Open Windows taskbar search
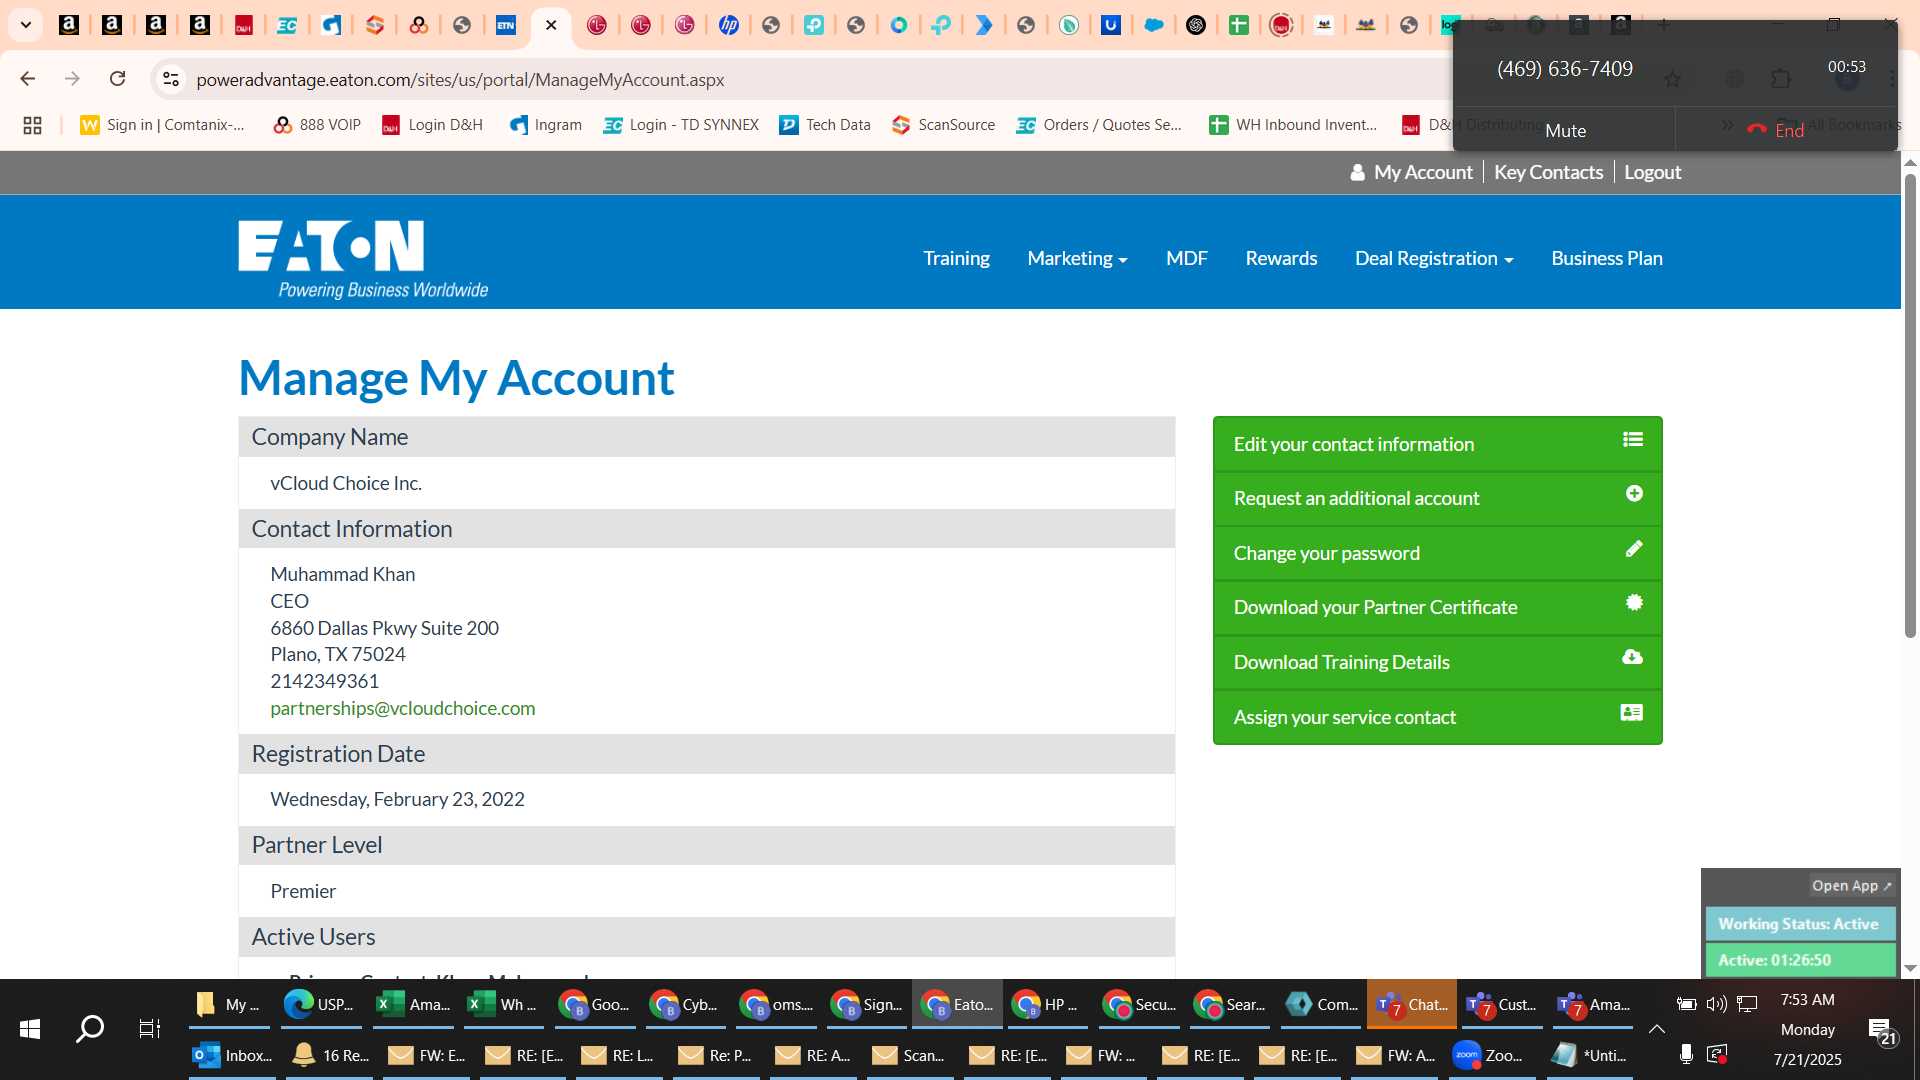Viewport: 1920px width, 1080px height. click(90, 1028)
